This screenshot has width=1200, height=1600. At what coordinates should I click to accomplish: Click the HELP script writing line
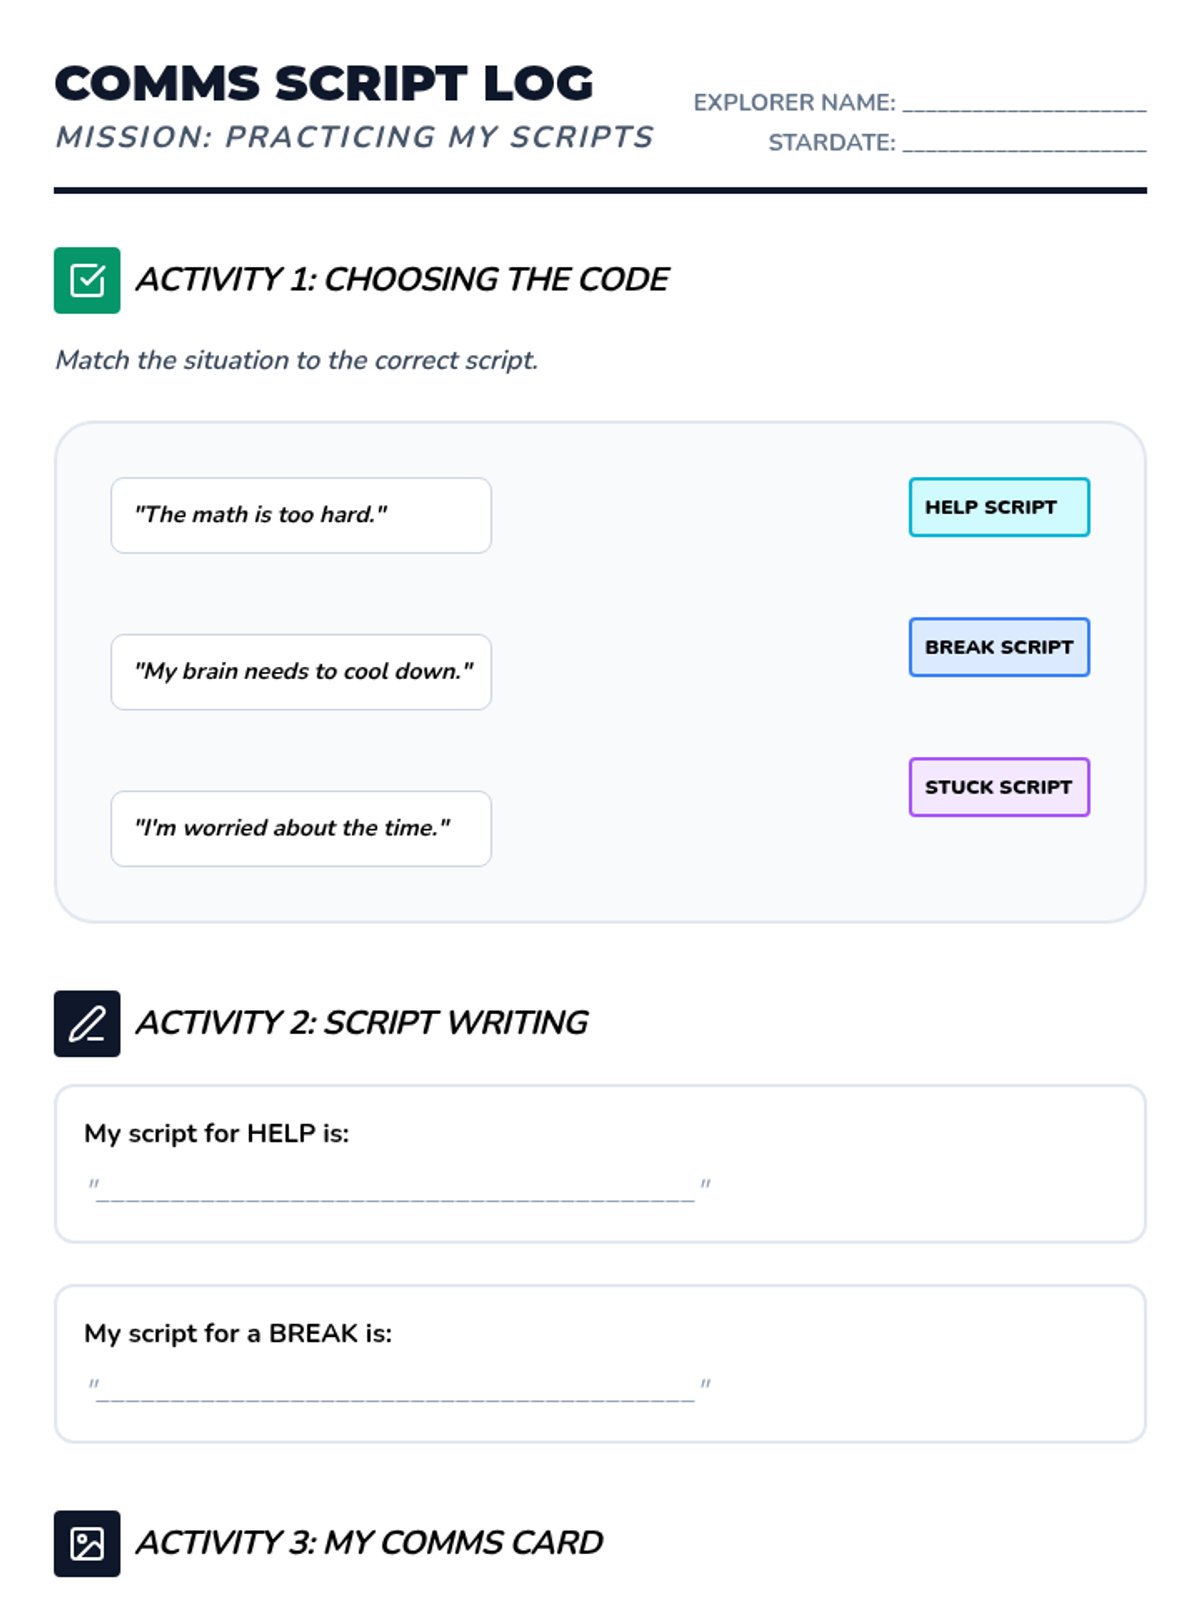(396, 1189)
